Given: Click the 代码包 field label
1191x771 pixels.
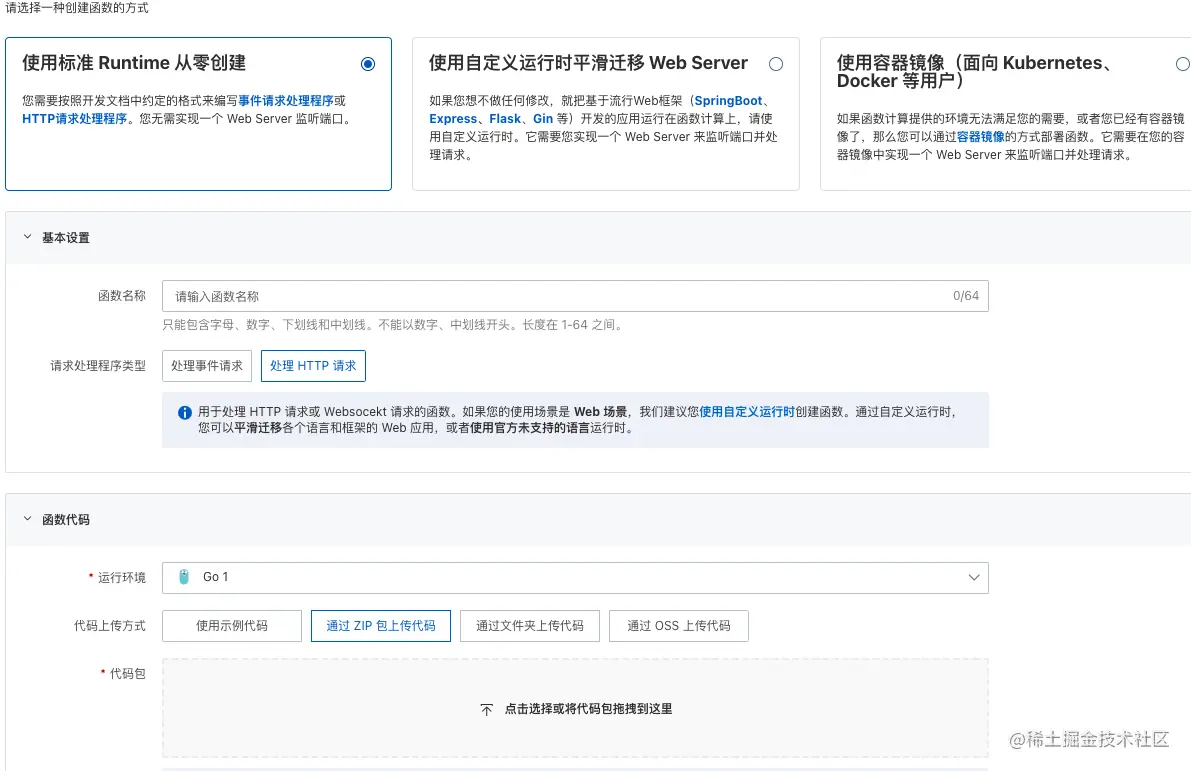Looking at the screenshot, I should point(127,673).
